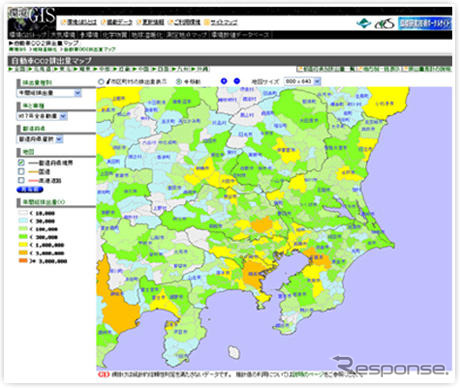This screenshot has height=388, width=460.
Task: Open the 環境GISとは header link
Action: [x=79, y=22]
